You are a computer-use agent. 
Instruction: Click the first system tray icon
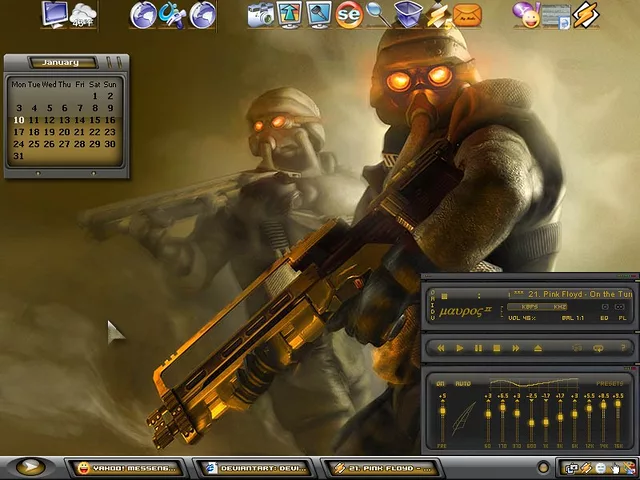(x=572, y=468)
